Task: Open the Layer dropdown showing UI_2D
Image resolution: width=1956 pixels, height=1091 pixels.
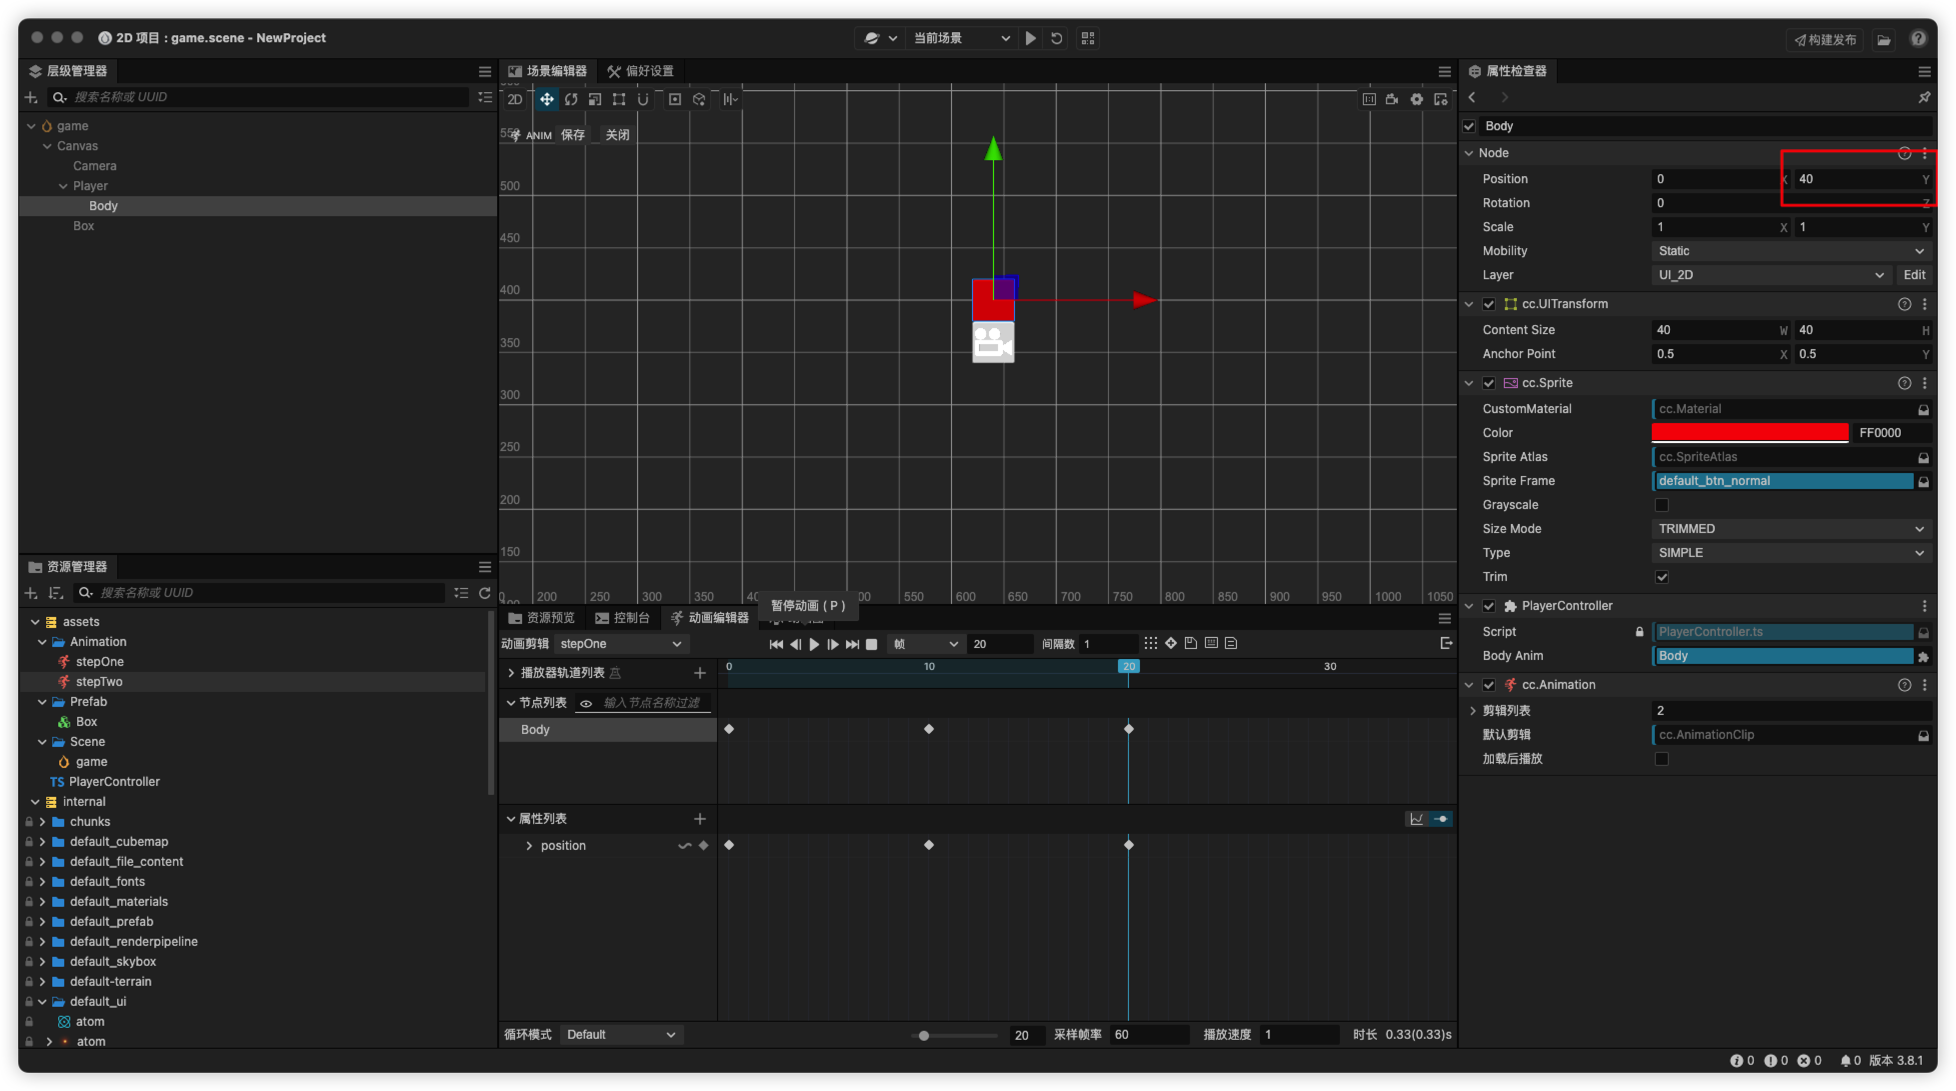Action: point(1770,274)
